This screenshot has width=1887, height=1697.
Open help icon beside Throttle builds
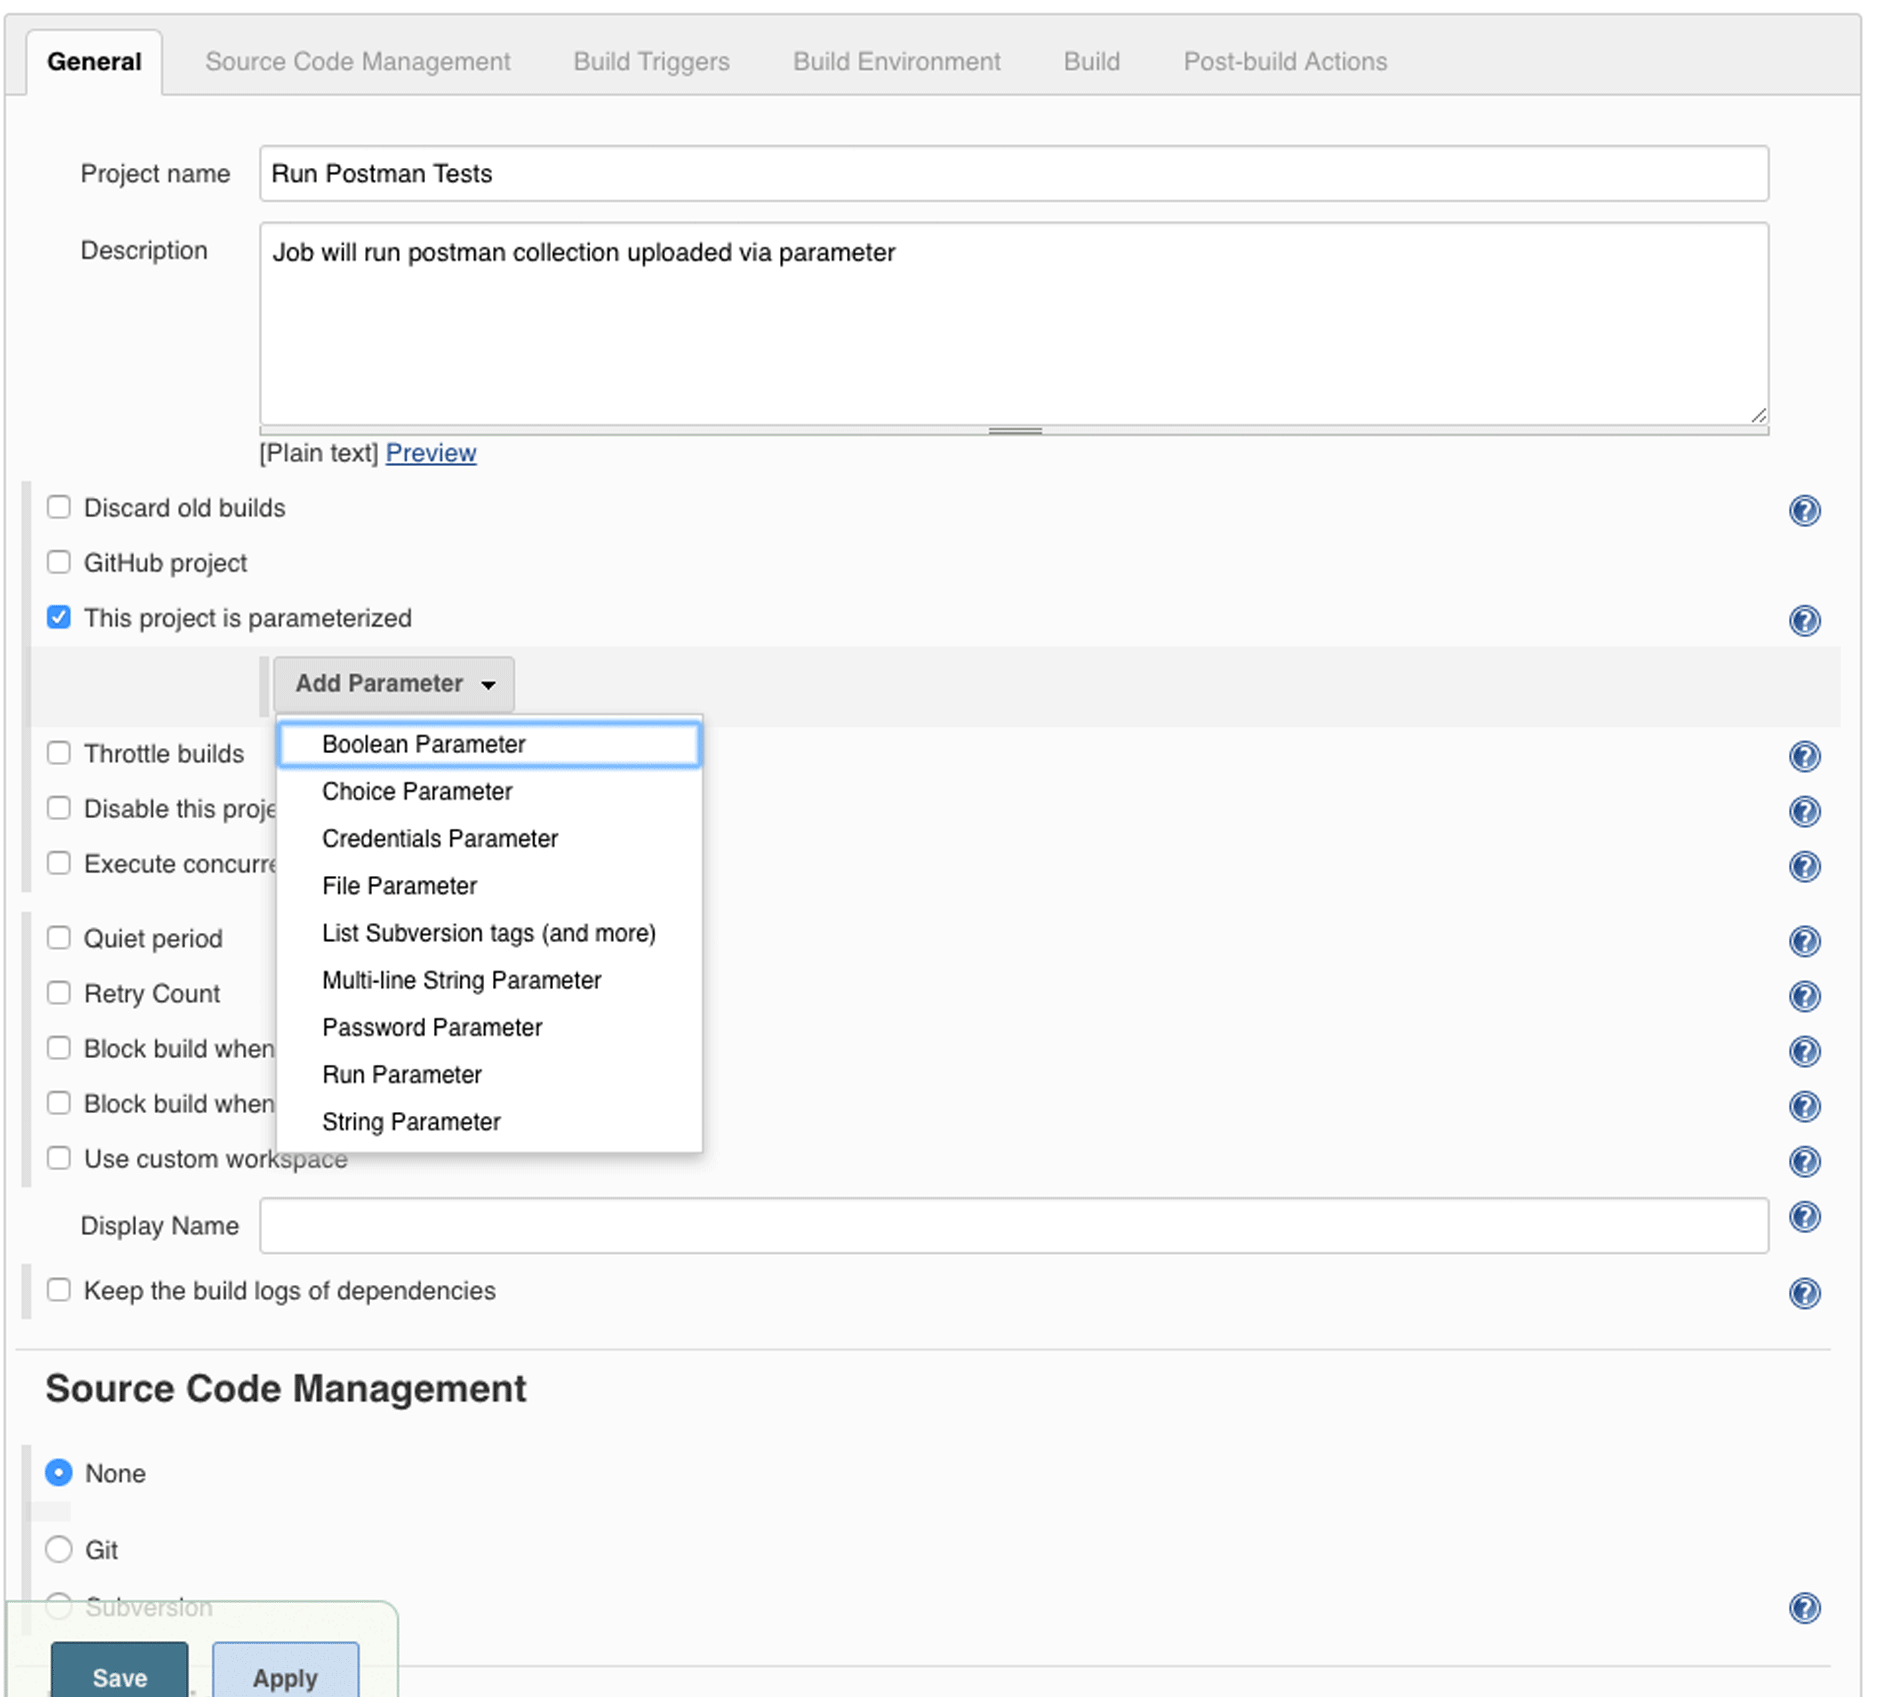1804,757
